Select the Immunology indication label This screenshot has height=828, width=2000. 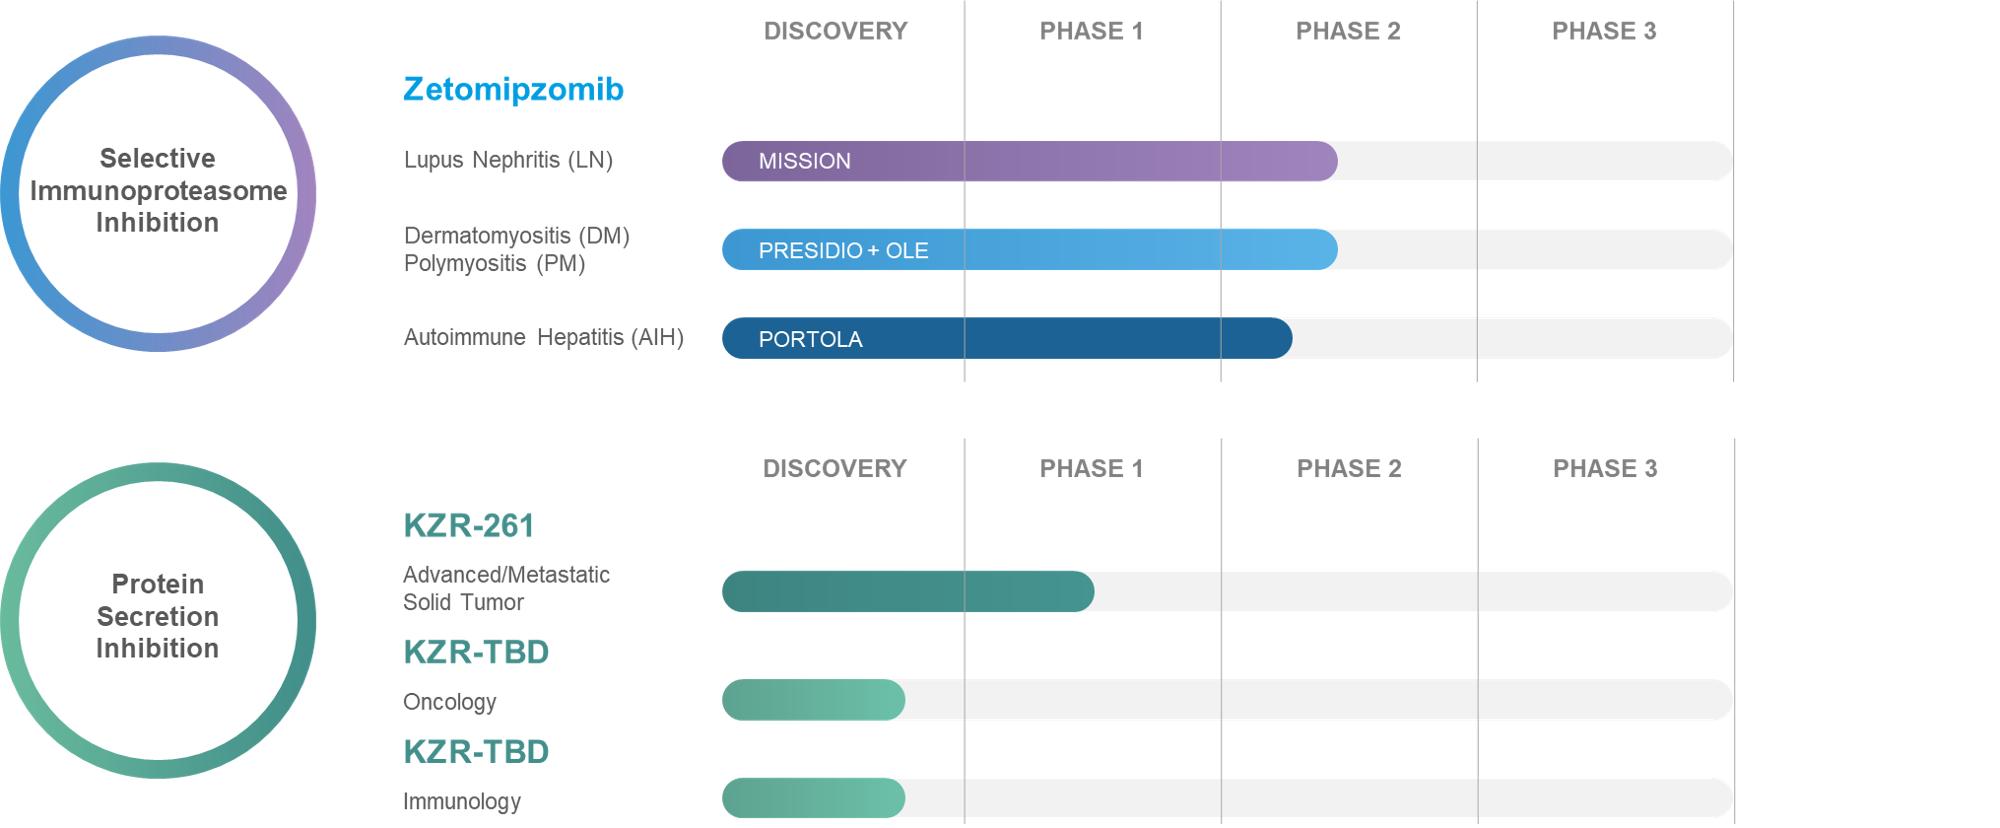(461, 801)
